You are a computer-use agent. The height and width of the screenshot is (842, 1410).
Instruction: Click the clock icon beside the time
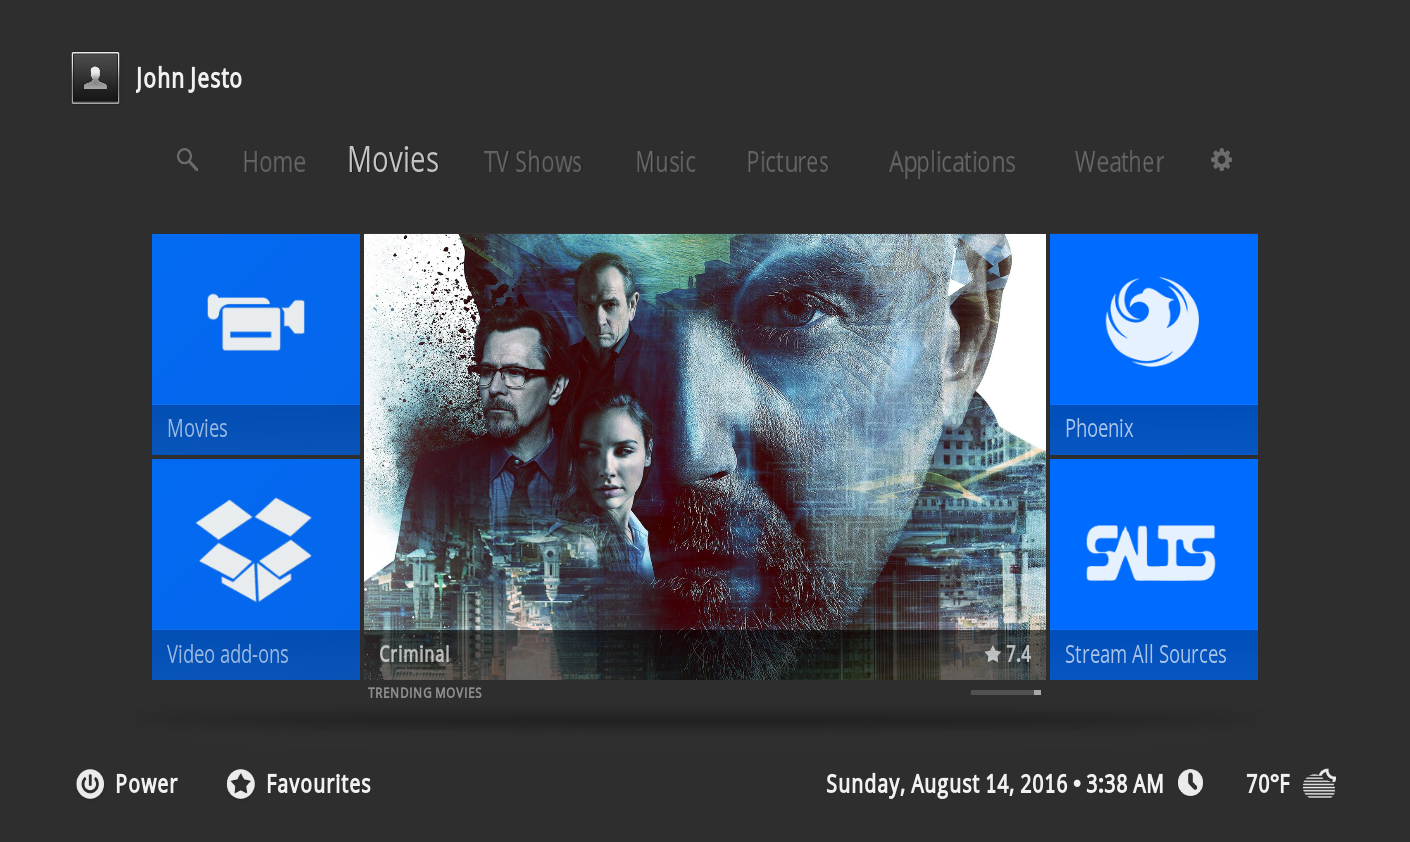pos(1190,783)
